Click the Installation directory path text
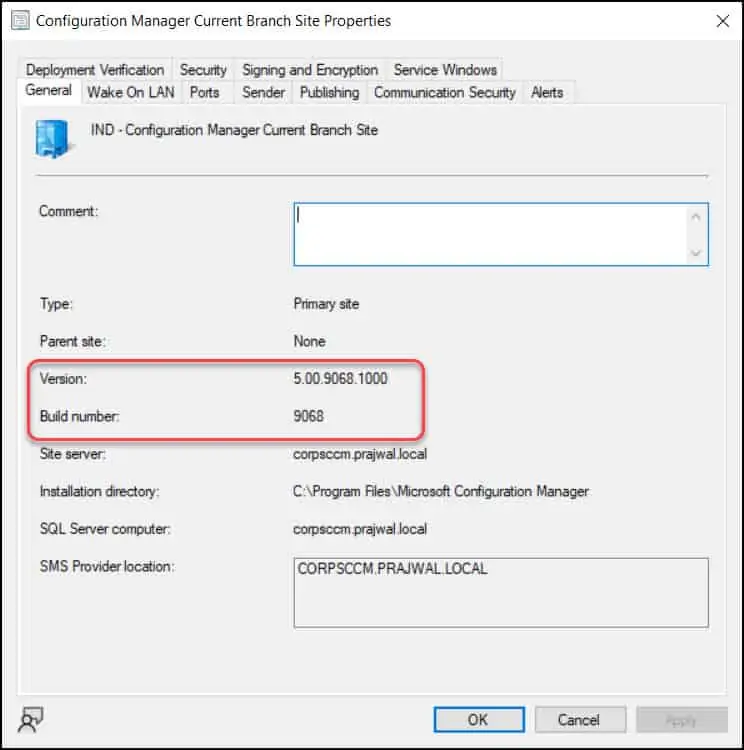The image size is (744, 750). pos(441,491)
